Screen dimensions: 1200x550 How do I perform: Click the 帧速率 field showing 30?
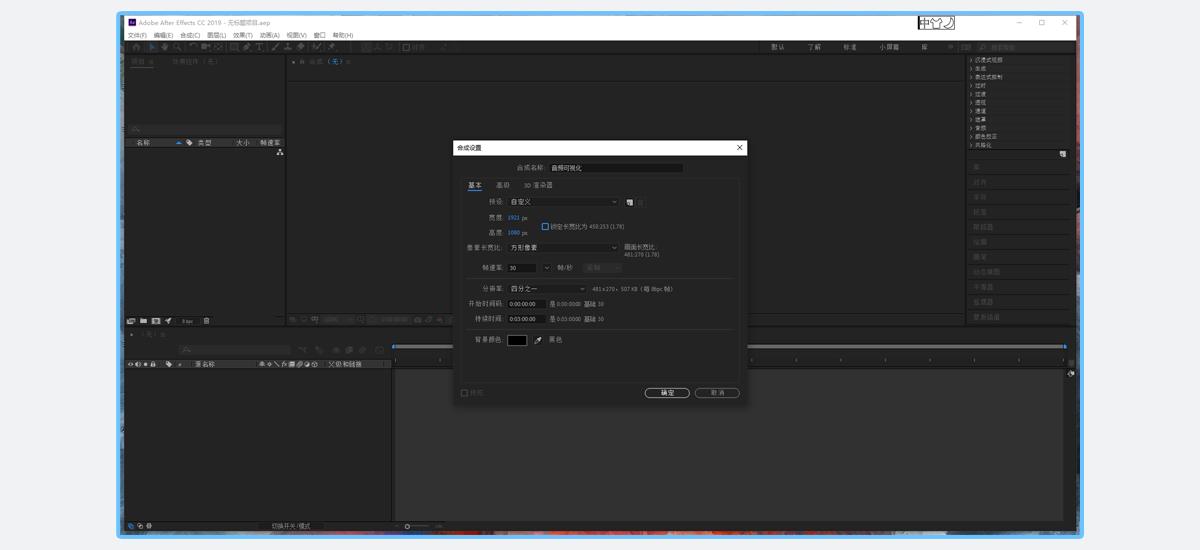pos(523,268)
